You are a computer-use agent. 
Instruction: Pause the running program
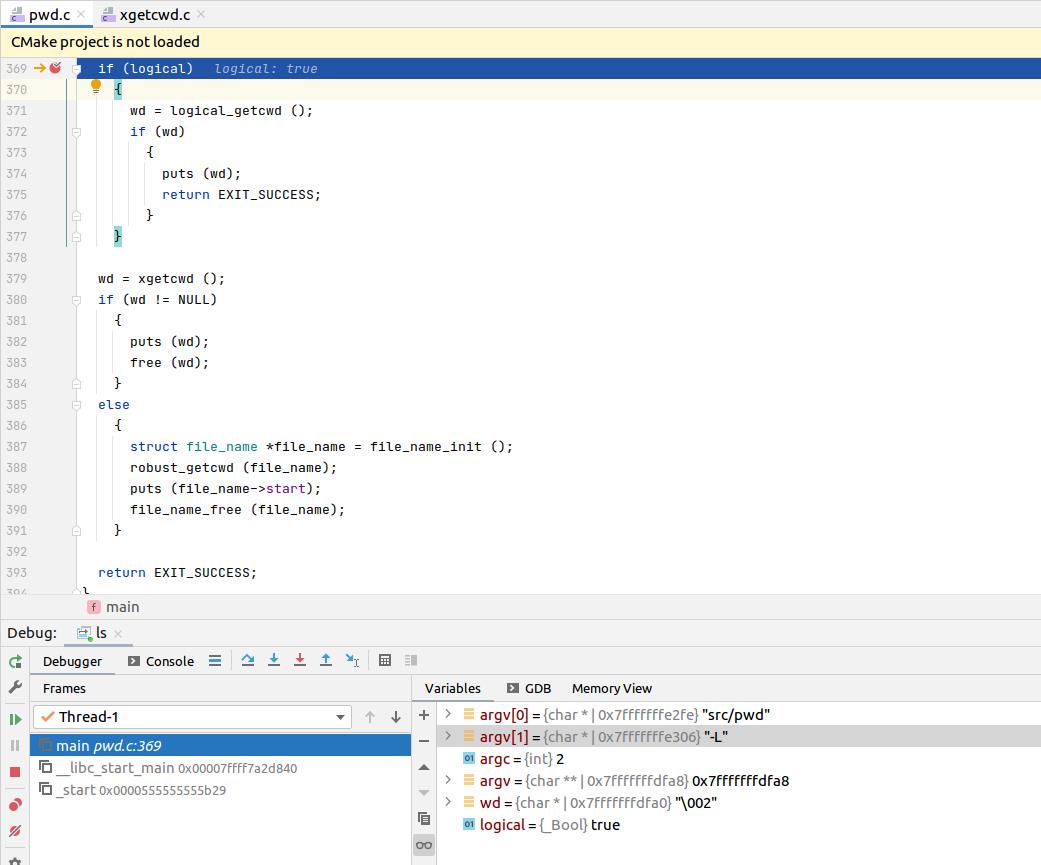15,746
